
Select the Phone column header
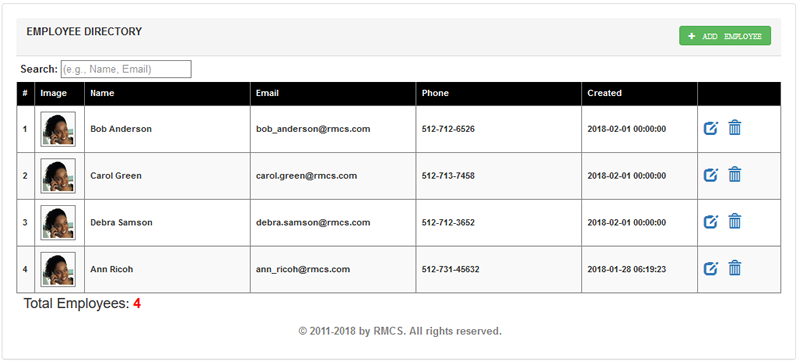click(435, 93)
